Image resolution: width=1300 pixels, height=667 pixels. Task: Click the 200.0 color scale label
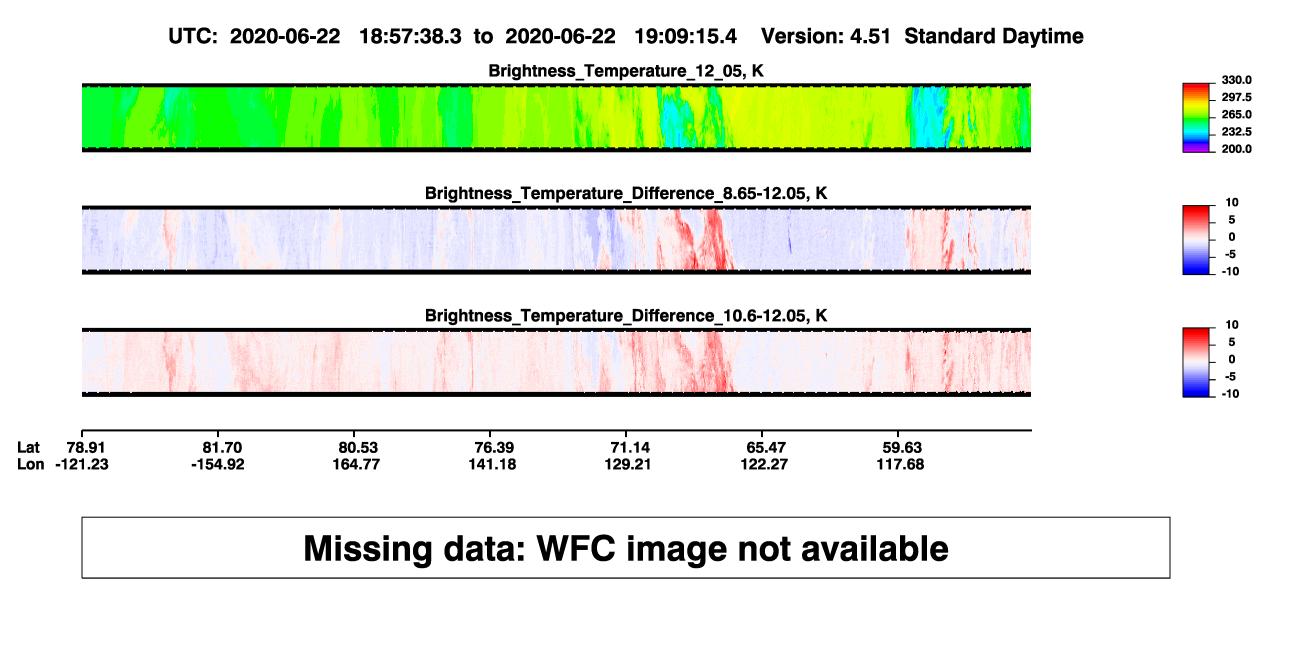1237,149
